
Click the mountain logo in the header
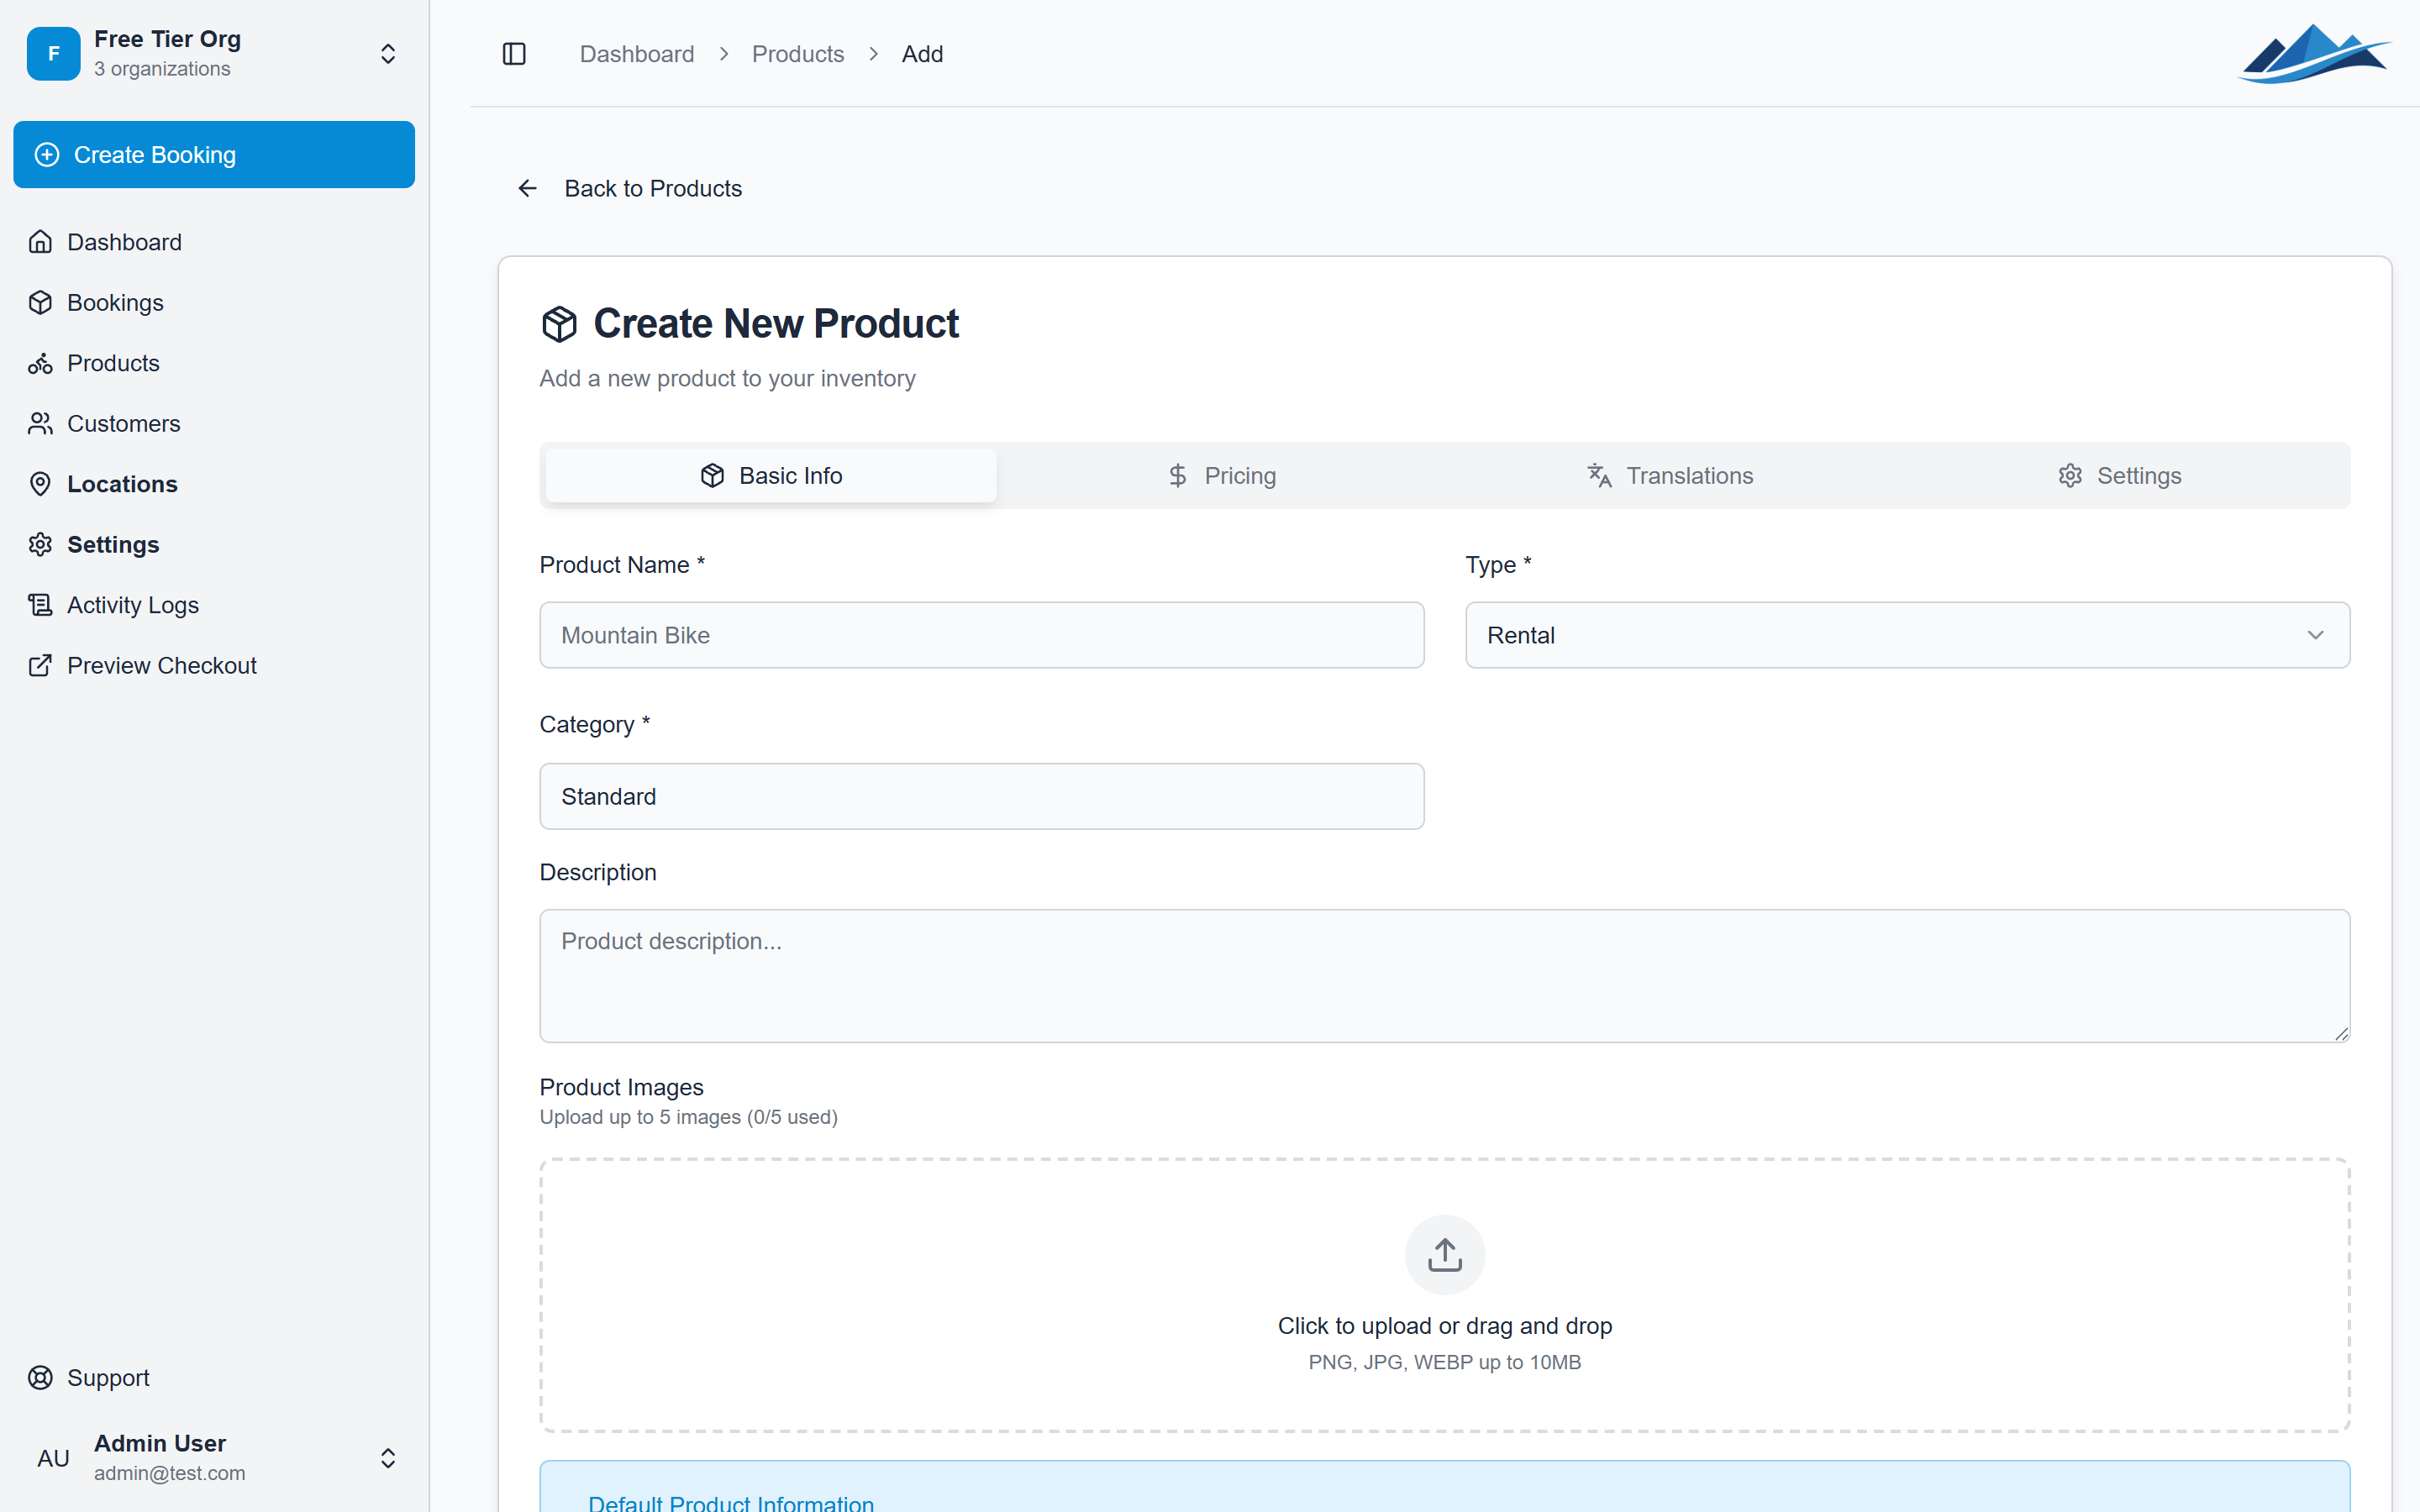coord(2314,54)
